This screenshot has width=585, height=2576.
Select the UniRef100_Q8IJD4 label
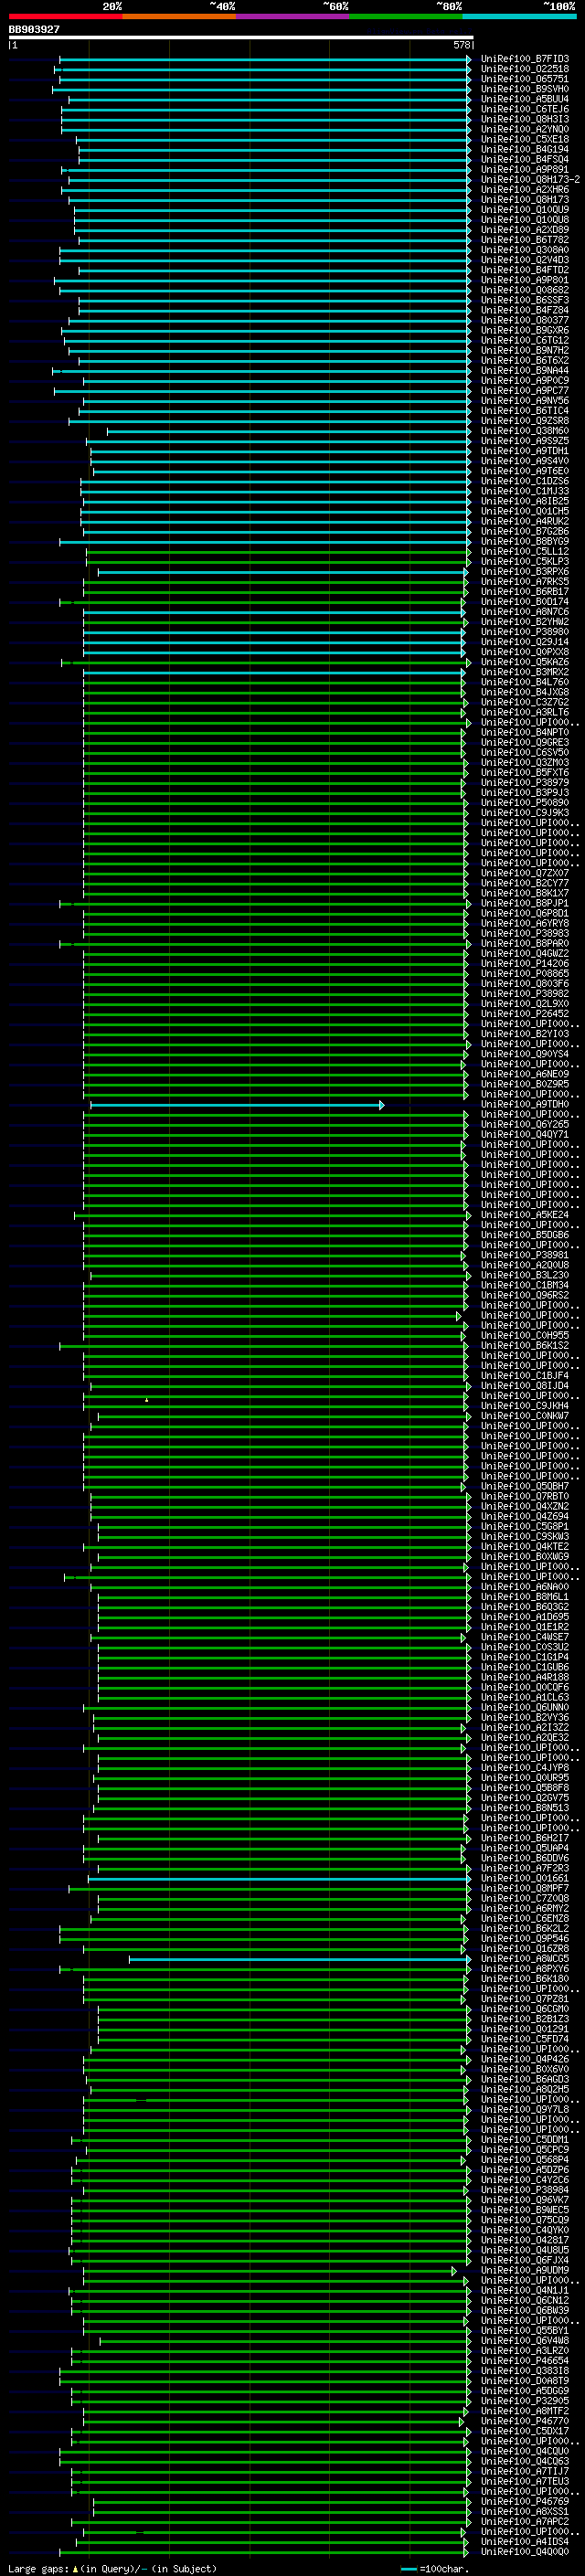(x=525, y=1385)
